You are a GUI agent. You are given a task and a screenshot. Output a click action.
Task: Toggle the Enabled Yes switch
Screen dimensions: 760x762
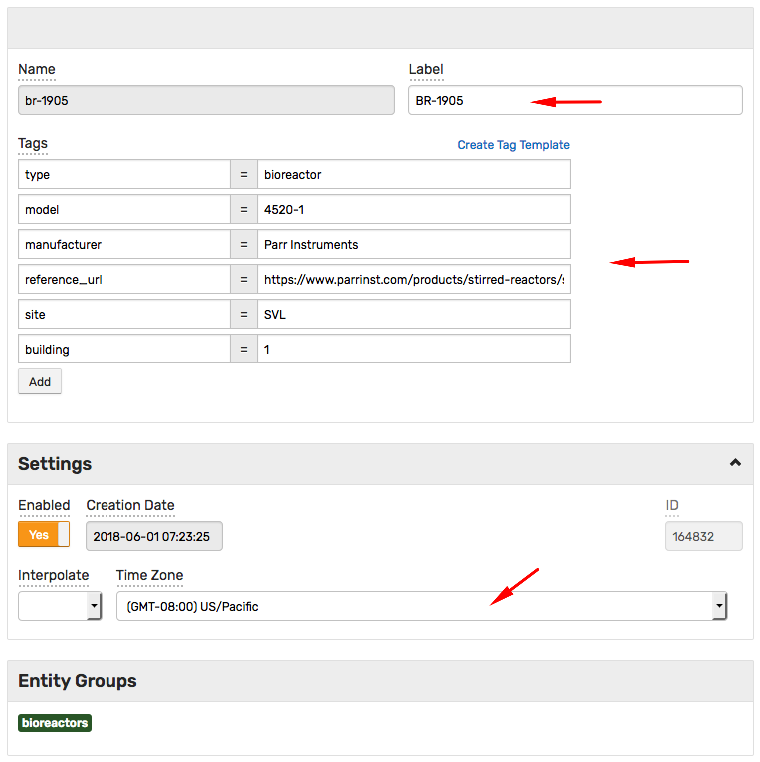point(44,535)
